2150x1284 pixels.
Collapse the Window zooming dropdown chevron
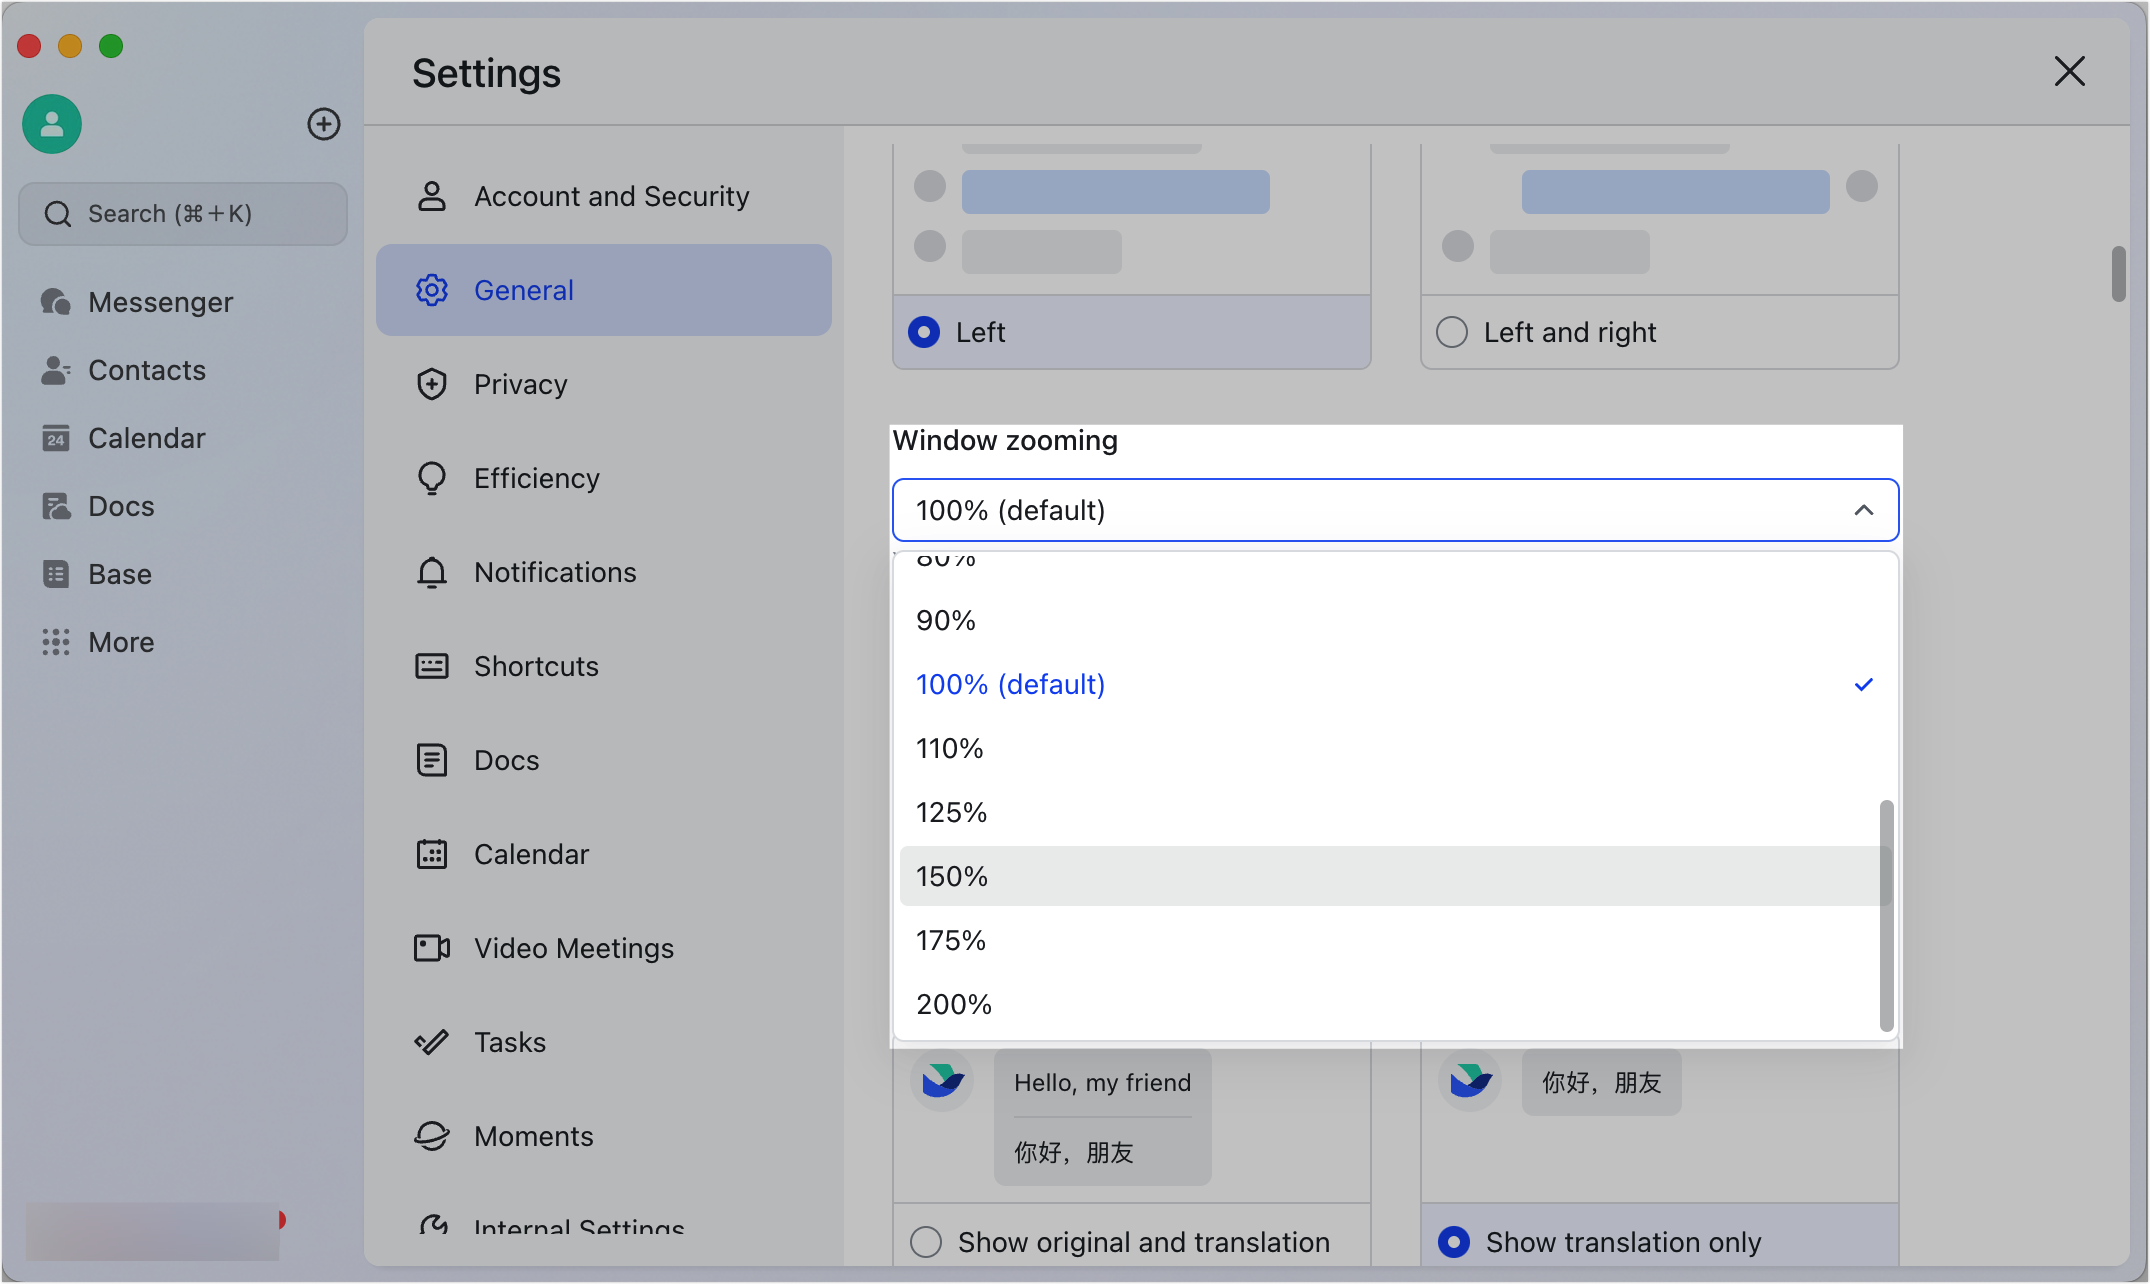[1863, 510]
